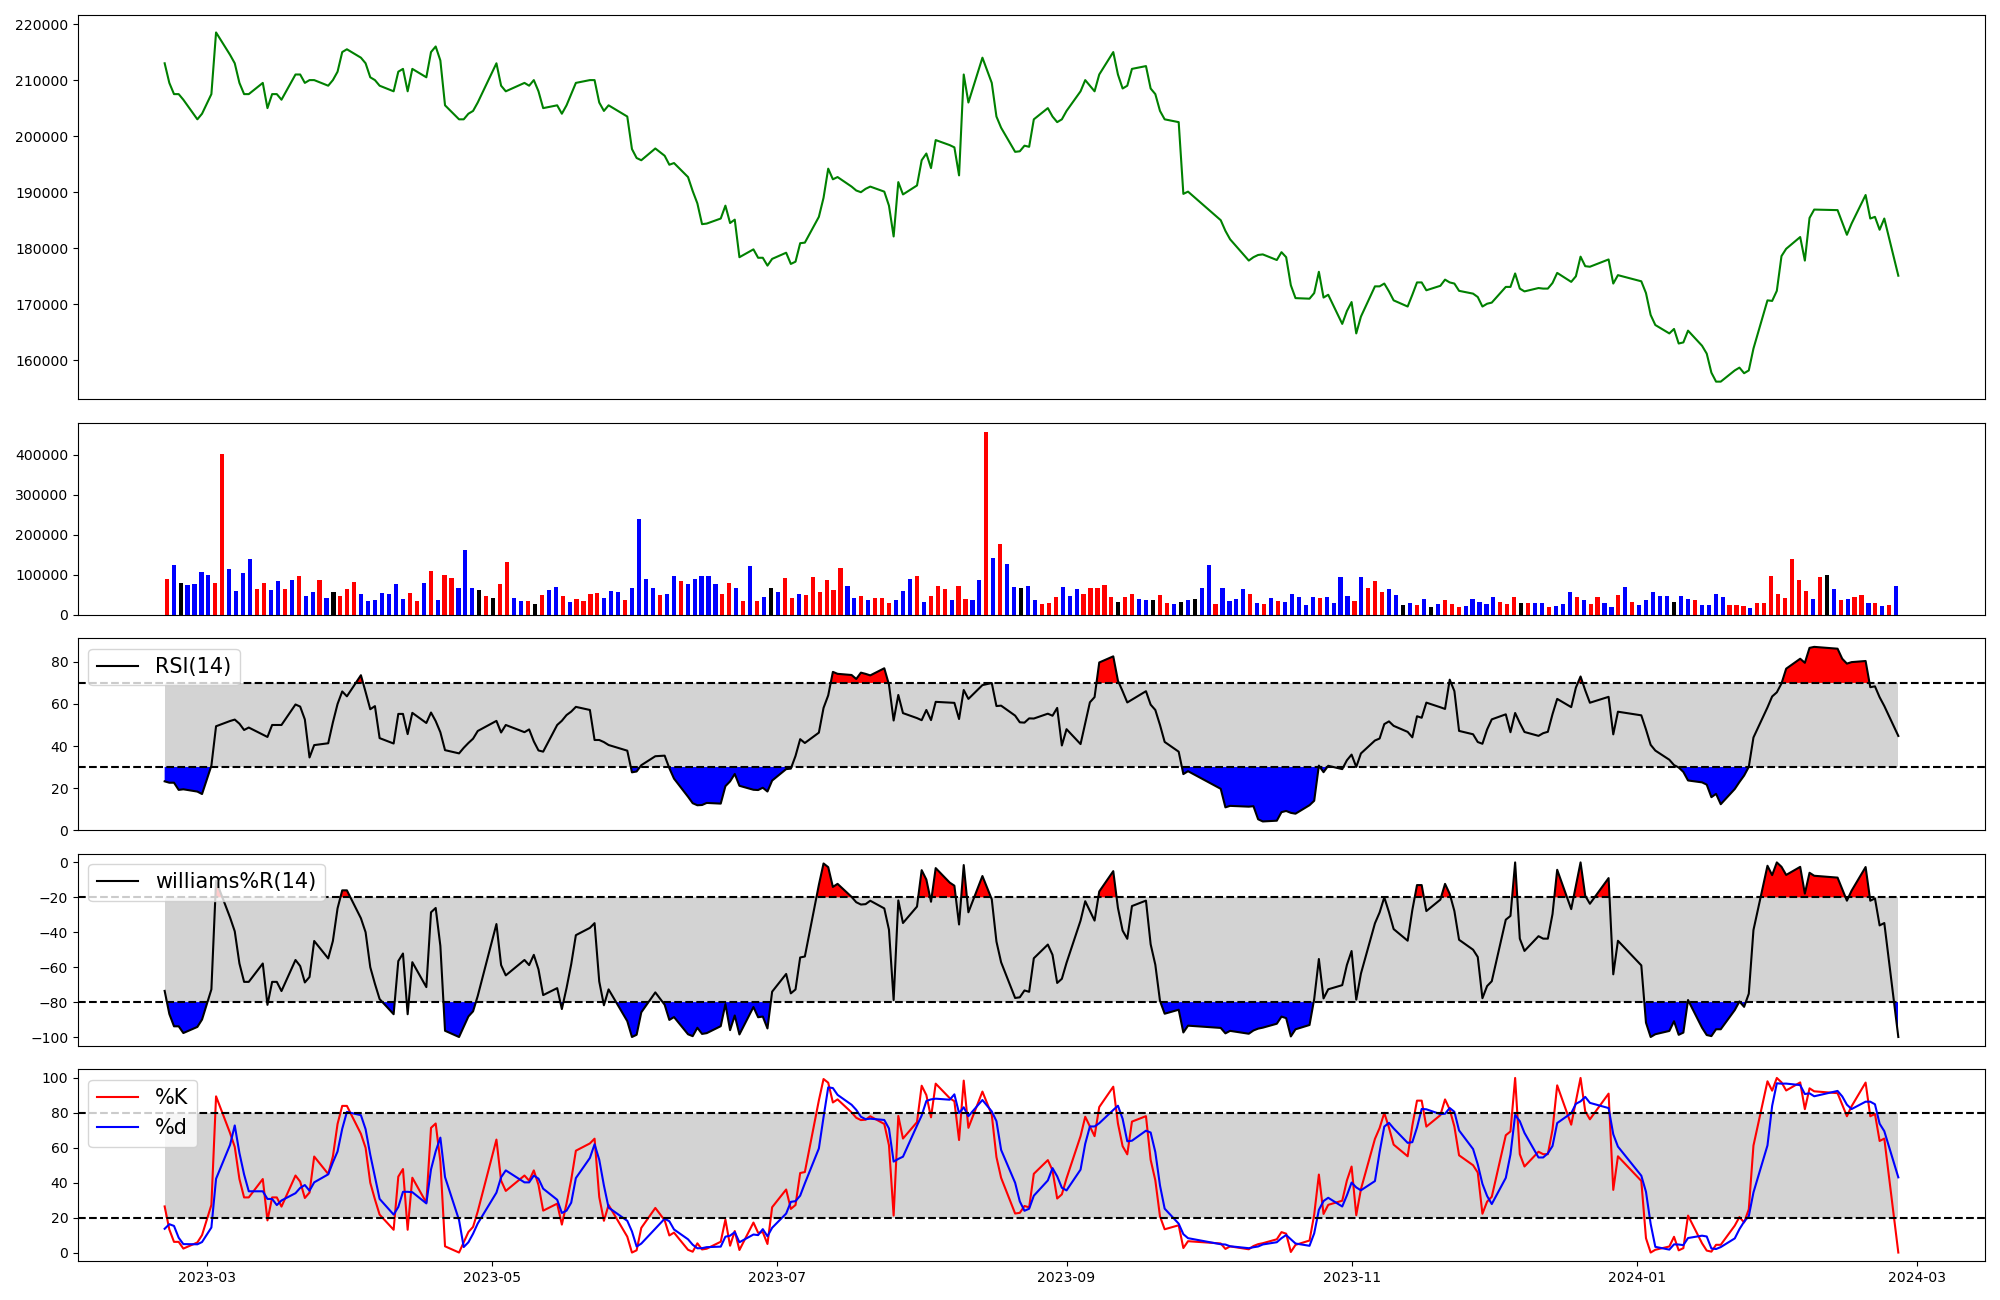
Task: Click the williams%R(14) legend label
Action: 235,881
